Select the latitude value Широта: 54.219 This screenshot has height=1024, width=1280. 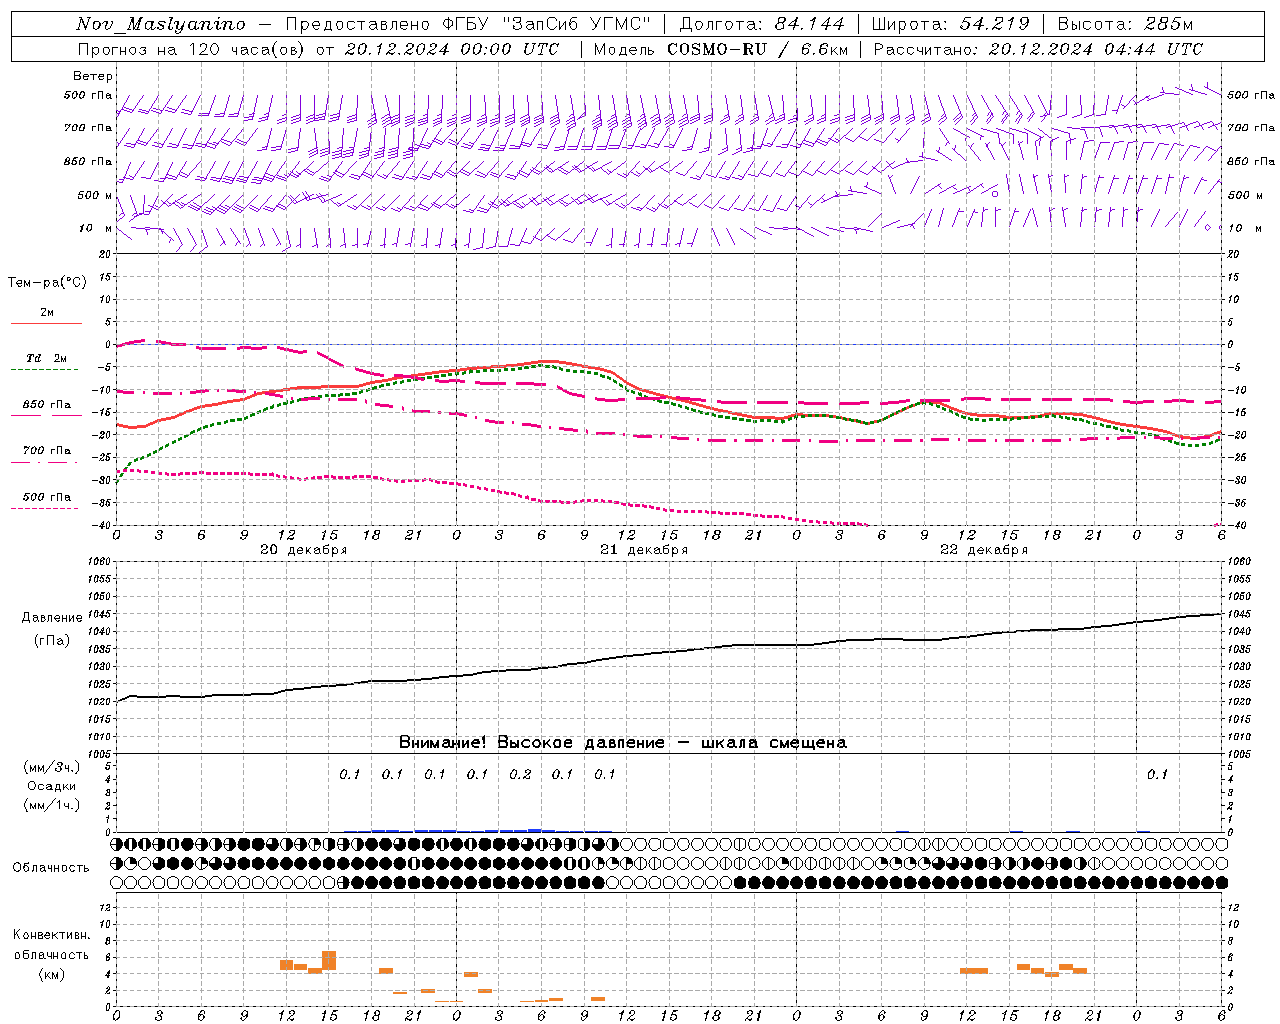(x=950, y=24)
